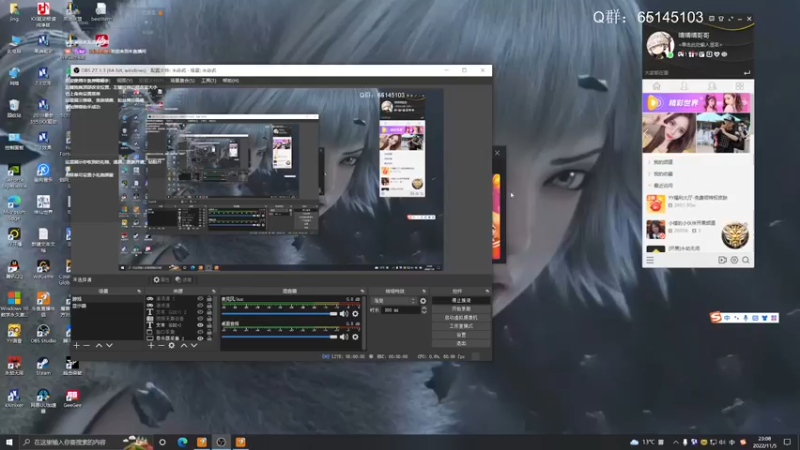Adjust 桌面音频 volume slider
The image size is (800, 450).
[280, 337]
